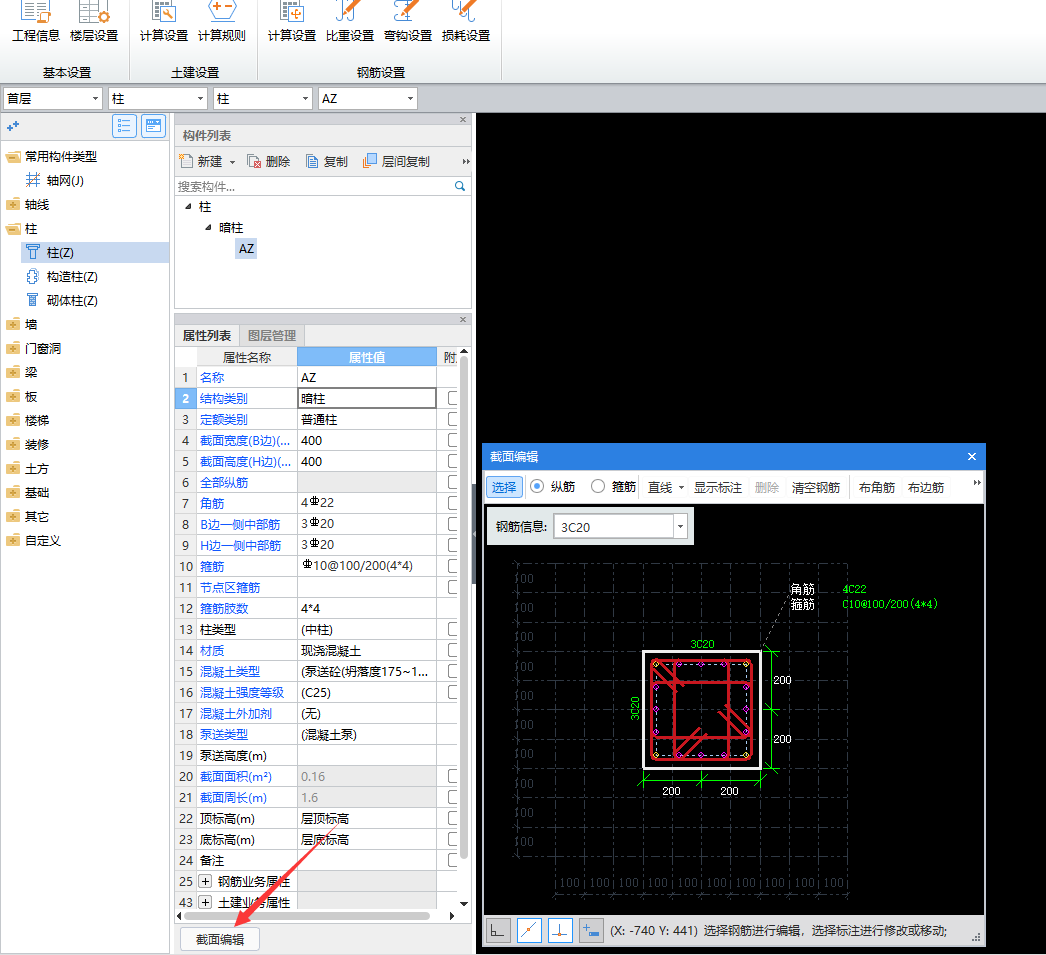Open the AZ component dropdown
This screenshot has width=1046, height=955.
tap(368, 99)
